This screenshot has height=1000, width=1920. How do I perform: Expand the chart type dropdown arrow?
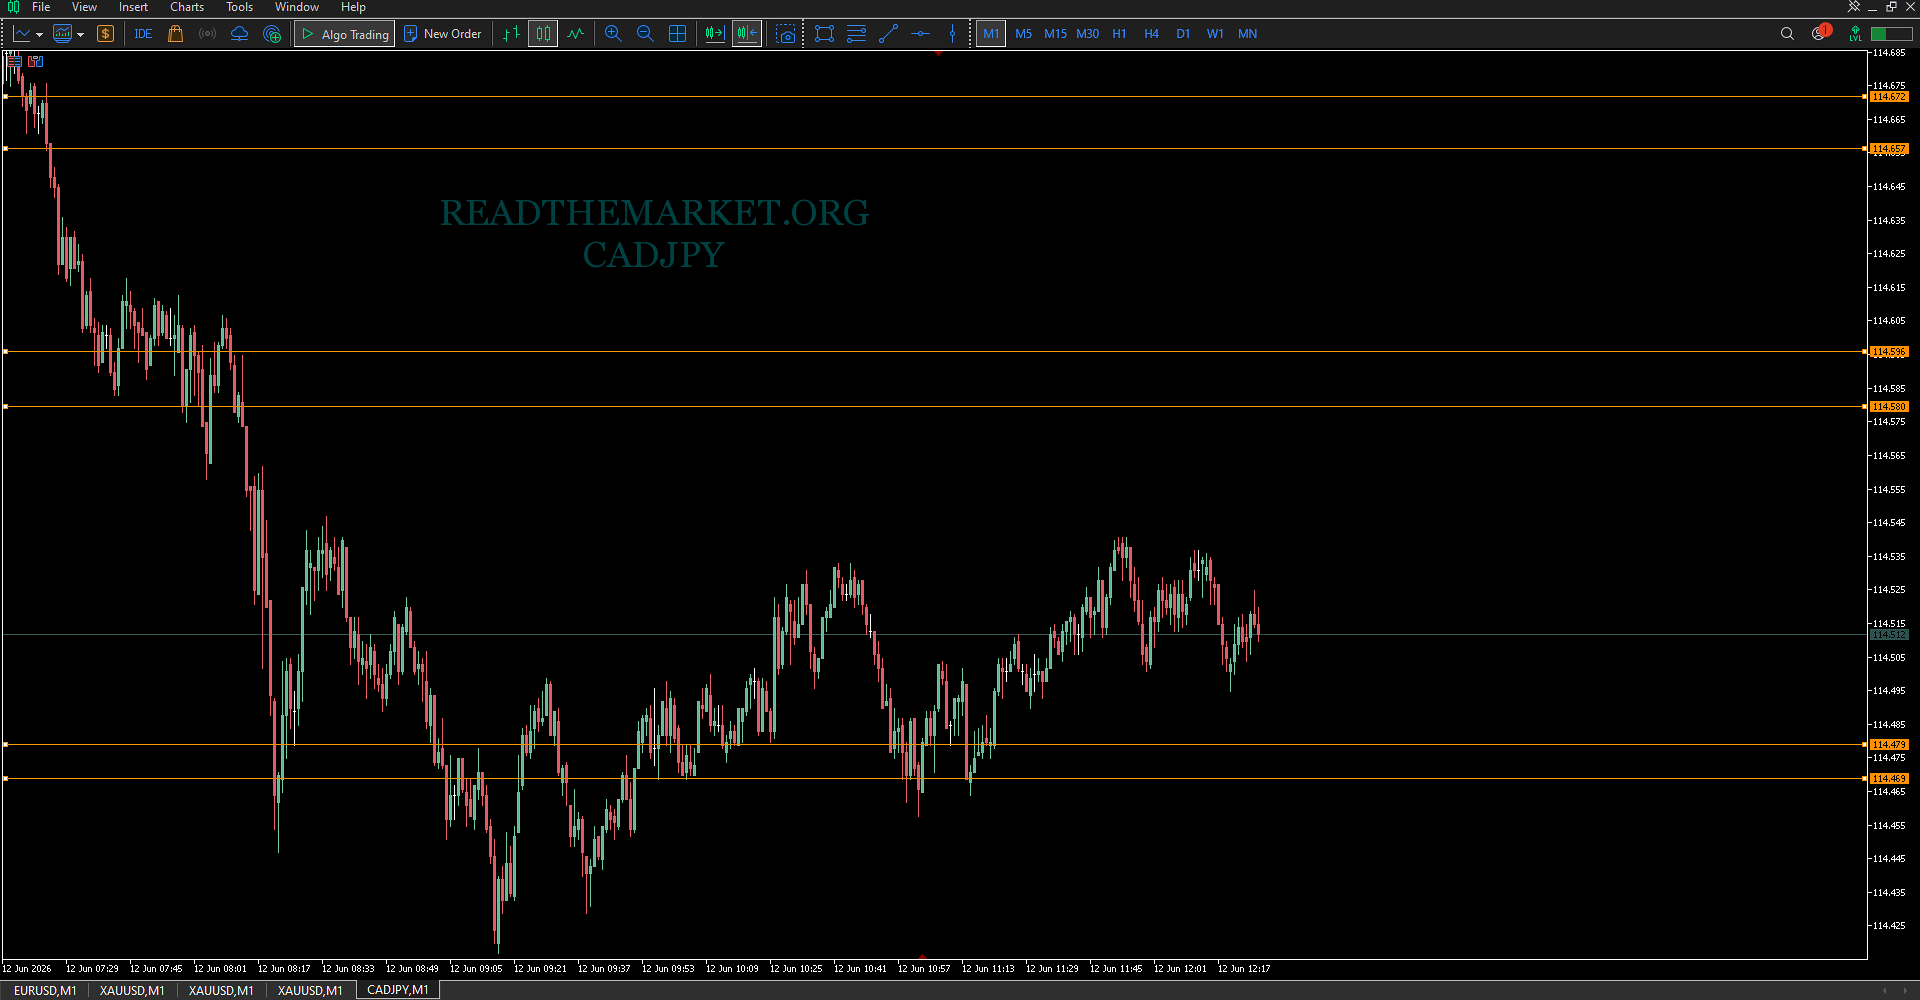(x=39, y=34)
